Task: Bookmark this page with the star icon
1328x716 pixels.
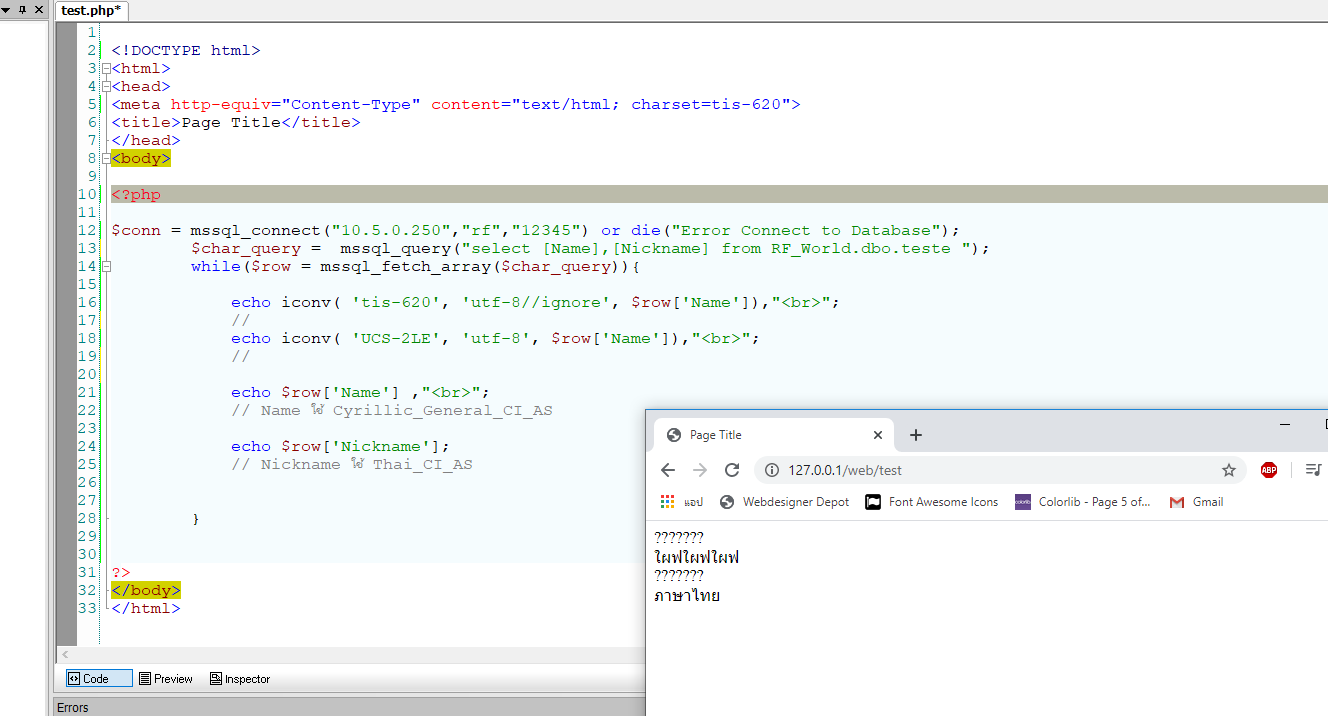Action: click(x=1229, y=470)
